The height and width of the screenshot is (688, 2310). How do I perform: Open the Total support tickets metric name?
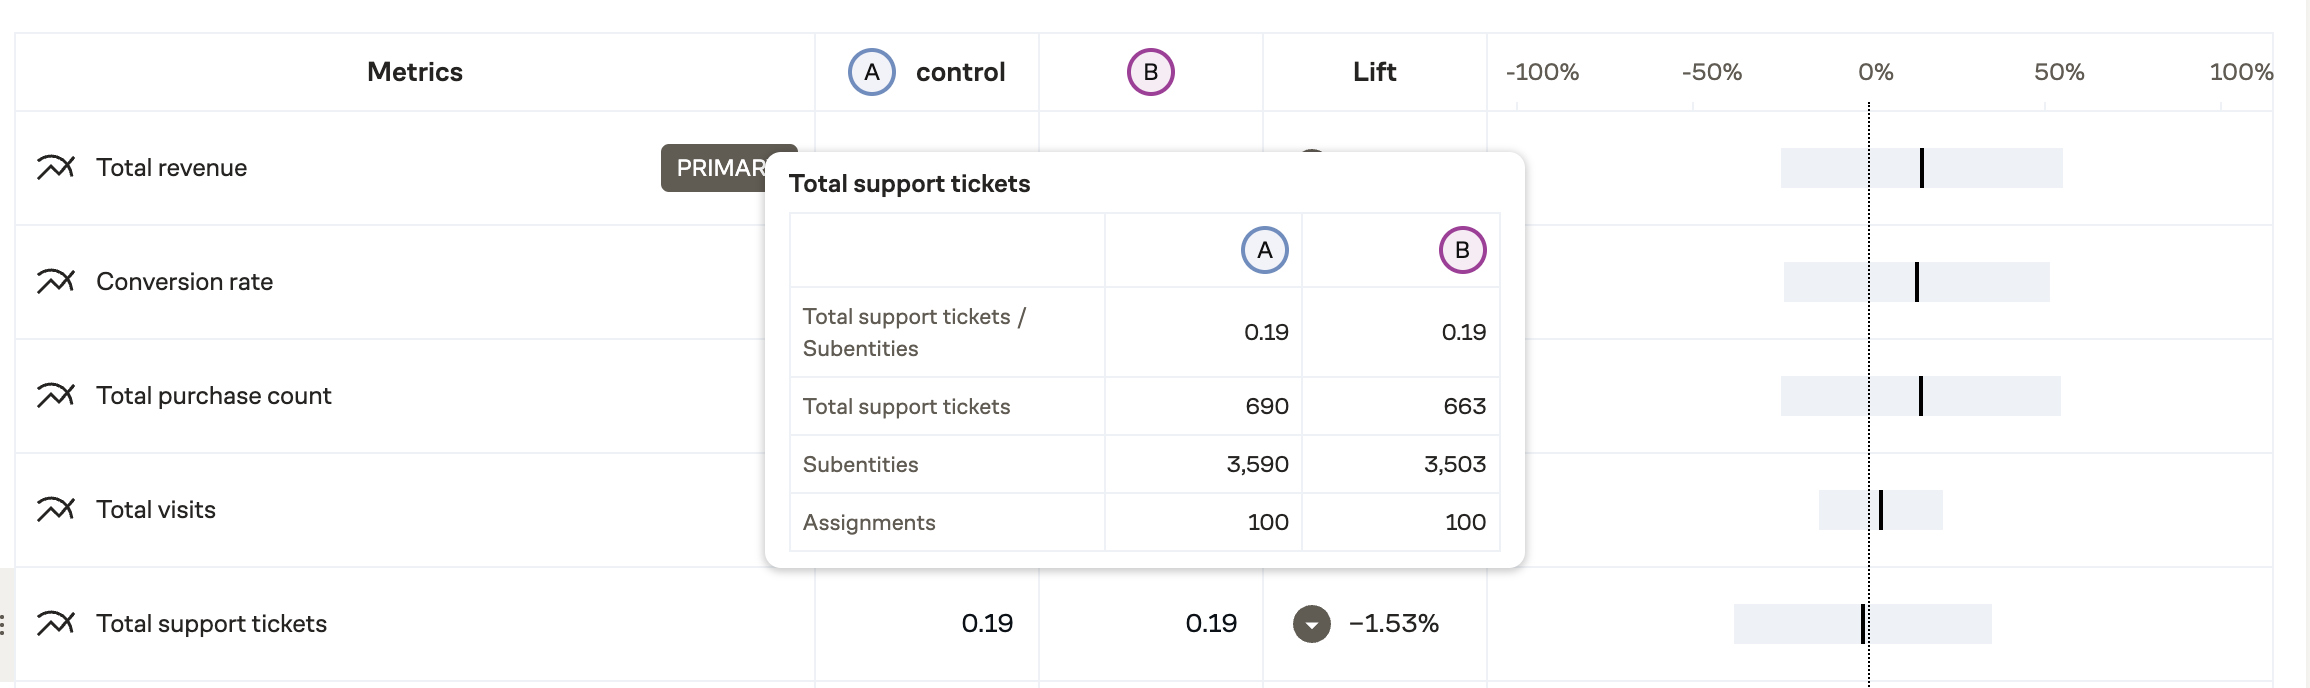pyautogui.click(x=211, y=624)
